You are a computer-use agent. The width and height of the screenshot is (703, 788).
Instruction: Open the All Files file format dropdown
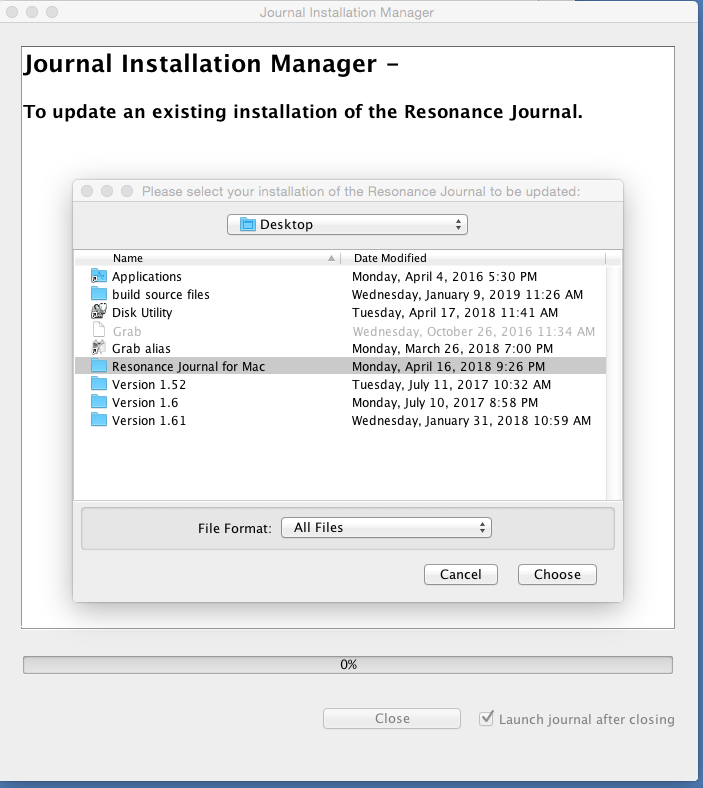[386, 528]
